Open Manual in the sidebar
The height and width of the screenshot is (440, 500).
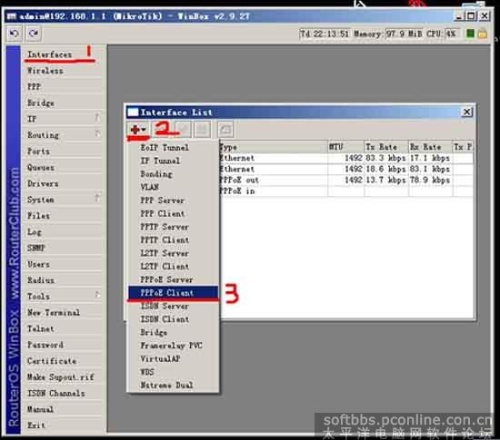click(40, 409)
